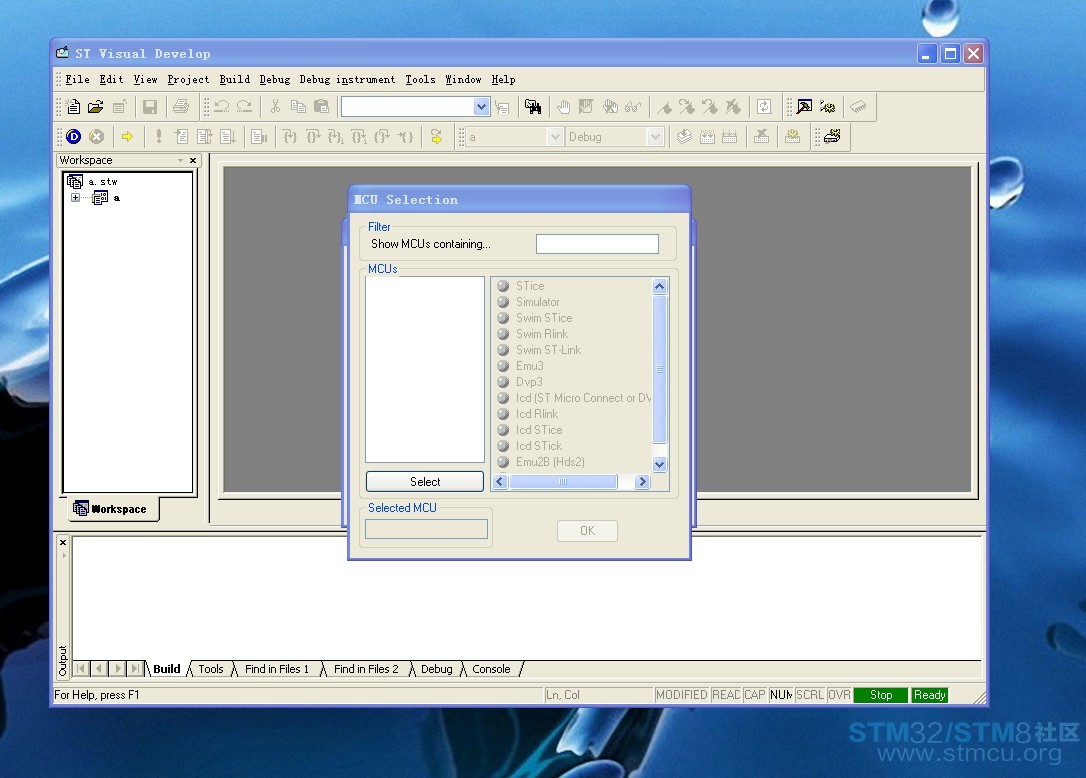Click the compile stacked-layers icon
This screenshot has height=778, width=1086.
[x=684, y=136]
